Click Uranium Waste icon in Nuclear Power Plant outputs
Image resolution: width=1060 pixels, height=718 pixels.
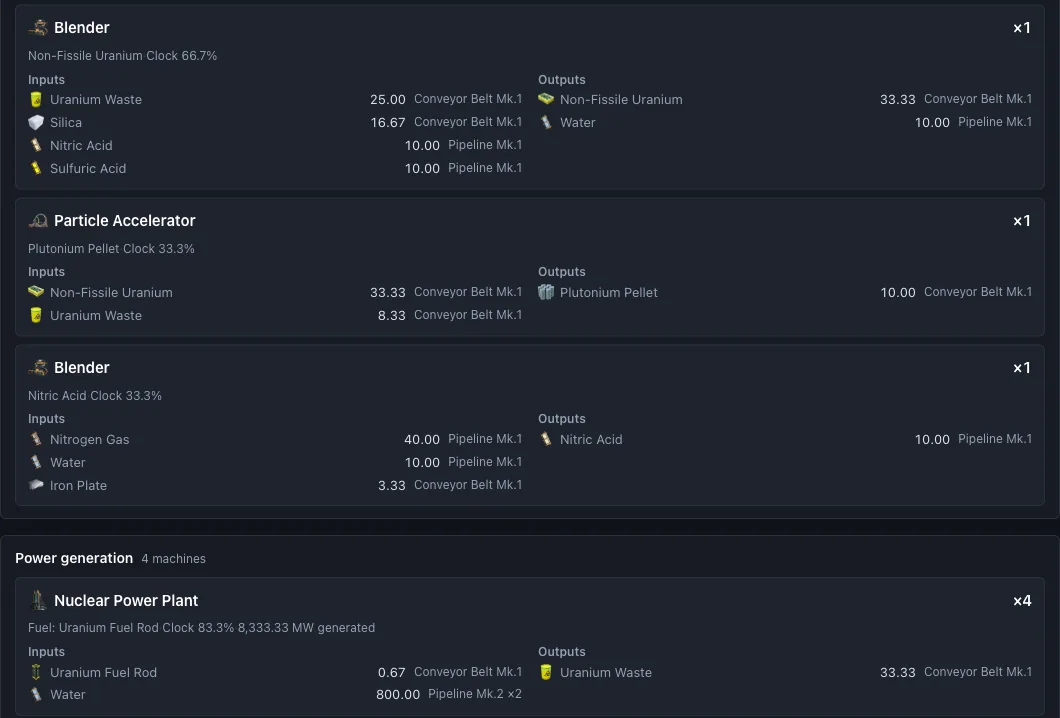[546, 672]
